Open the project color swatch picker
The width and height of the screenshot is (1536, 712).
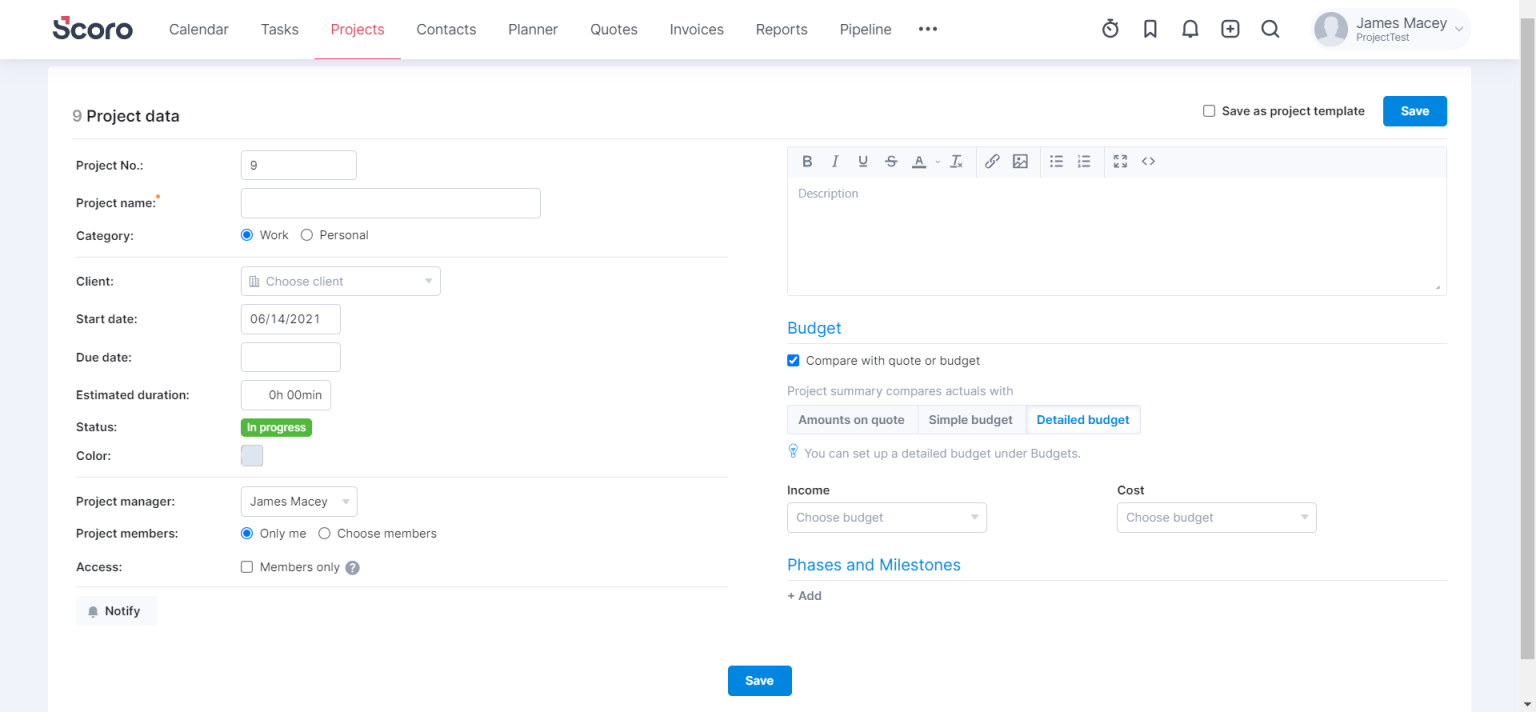click(252, 455)
